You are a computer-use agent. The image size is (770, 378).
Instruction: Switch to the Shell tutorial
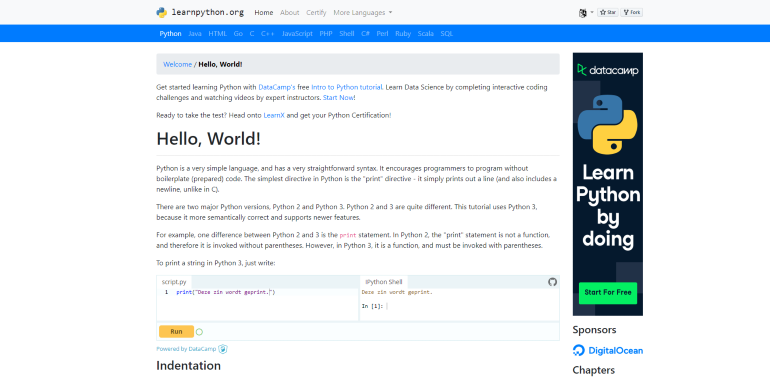click(x=347, y=34)
